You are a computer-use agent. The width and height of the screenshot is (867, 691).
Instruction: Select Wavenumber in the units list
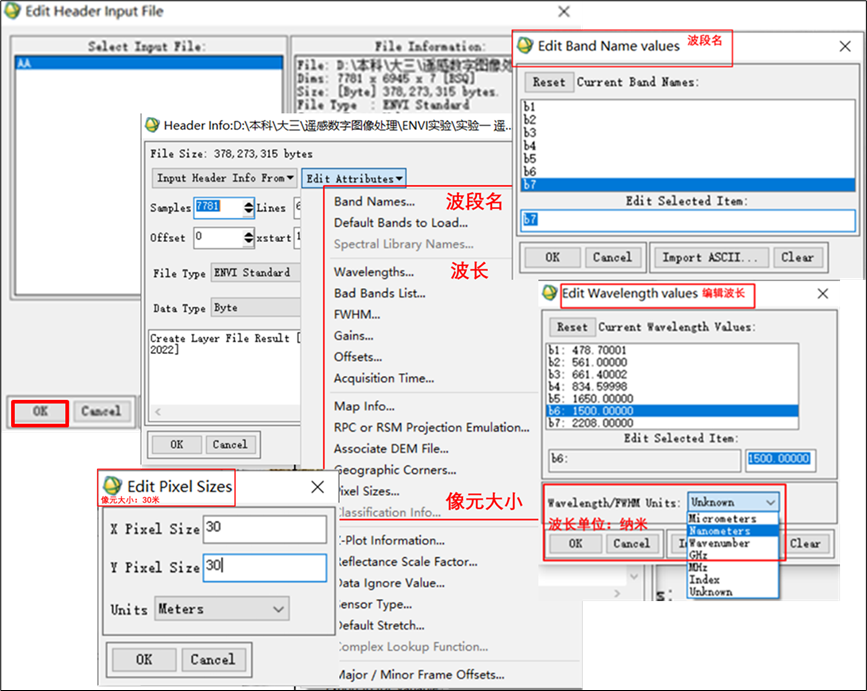point(732,543)
